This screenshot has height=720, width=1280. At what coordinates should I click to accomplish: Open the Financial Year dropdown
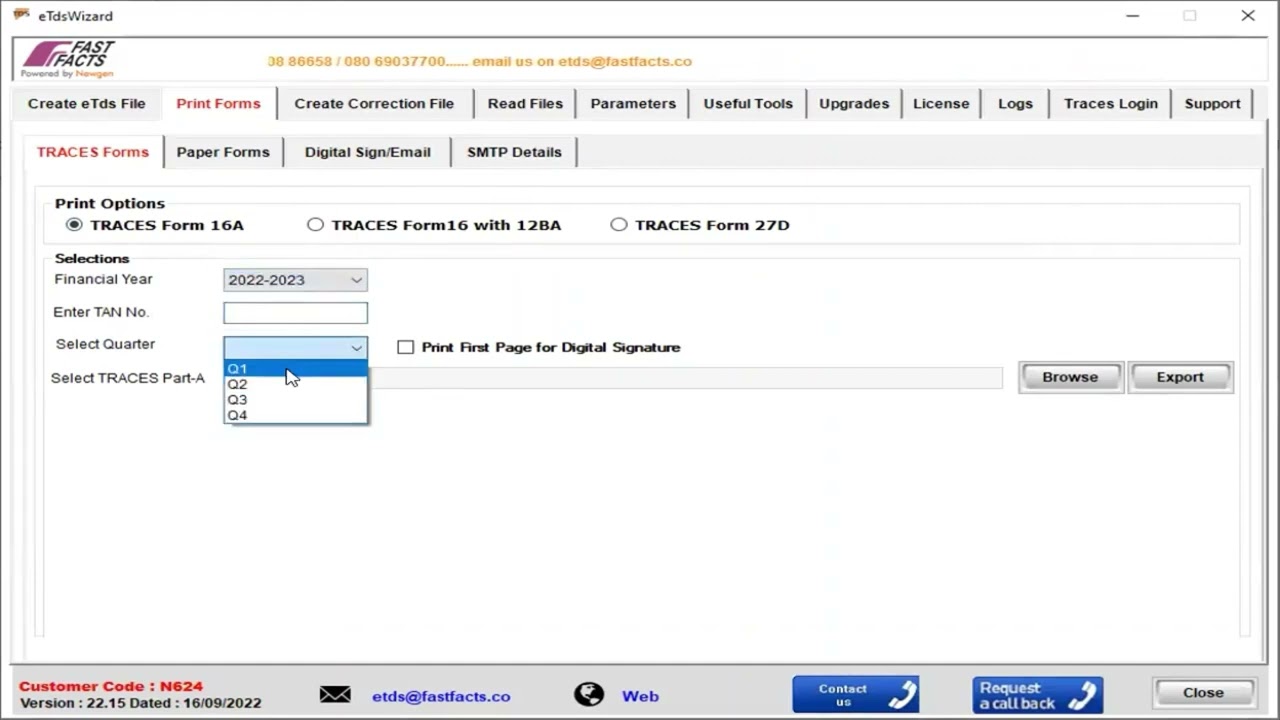click(x=295, y=280)
